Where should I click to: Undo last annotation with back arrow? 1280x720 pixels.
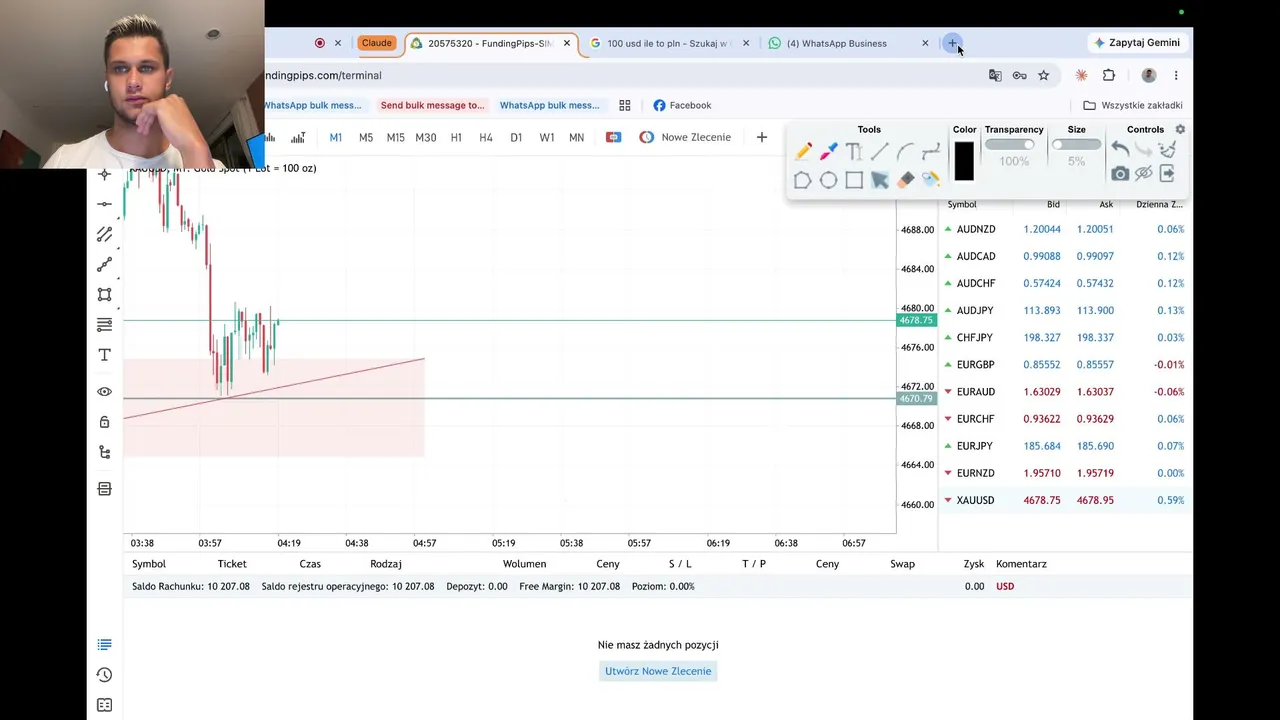(x=1120, y=150)
